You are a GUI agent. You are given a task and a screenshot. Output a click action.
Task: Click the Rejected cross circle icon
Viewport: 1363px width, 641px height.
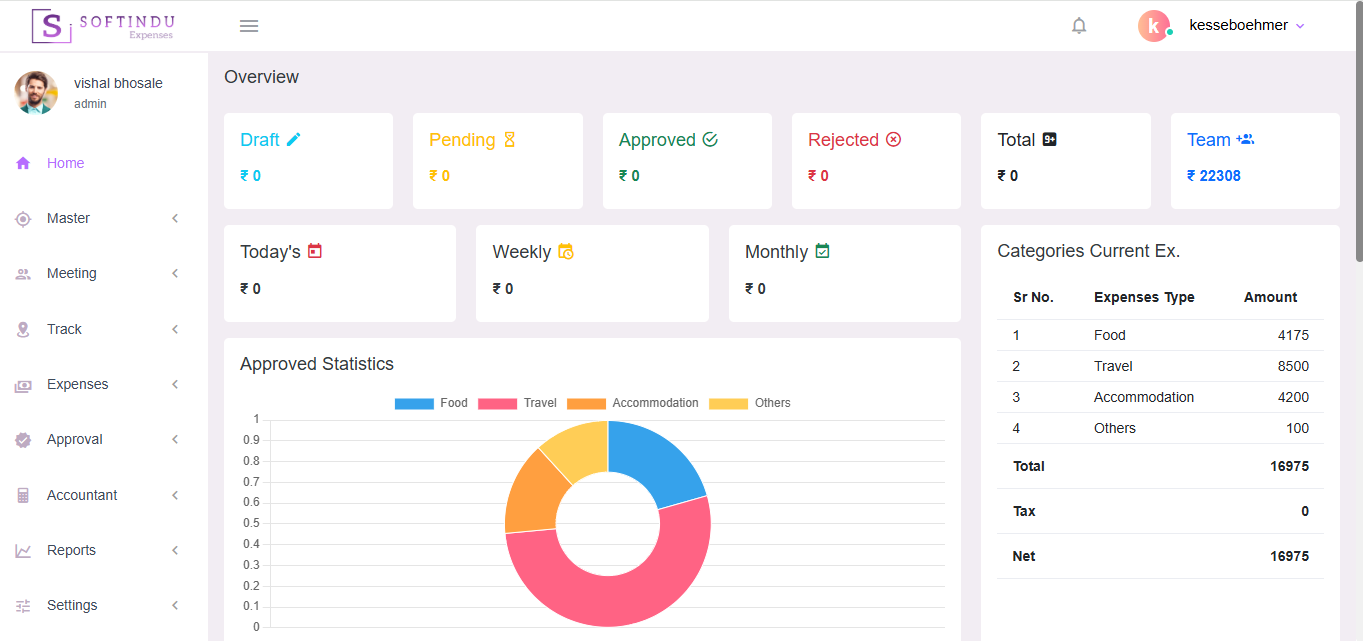coord(893,140)
